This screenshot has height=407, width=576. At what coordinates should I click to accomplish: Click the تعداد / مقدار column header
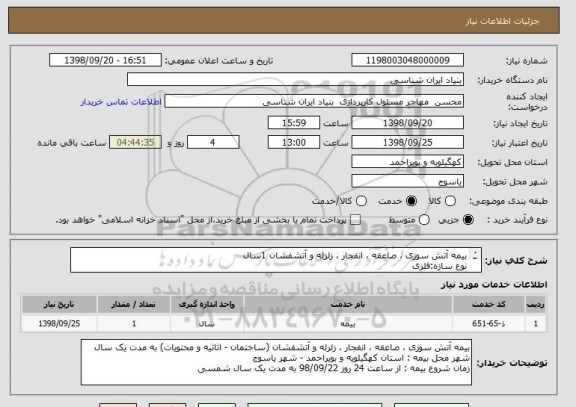click(x=134, y=305)
